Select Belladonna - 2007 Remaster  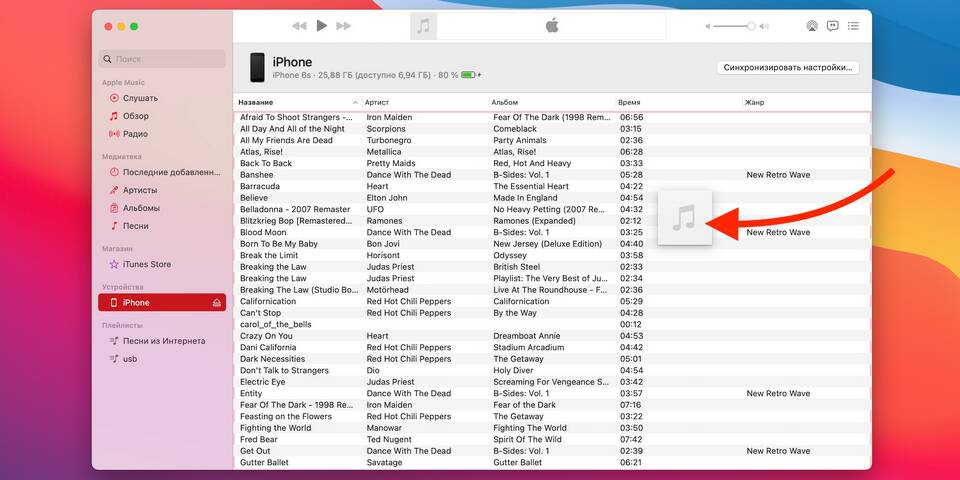[x=294, y=209]
